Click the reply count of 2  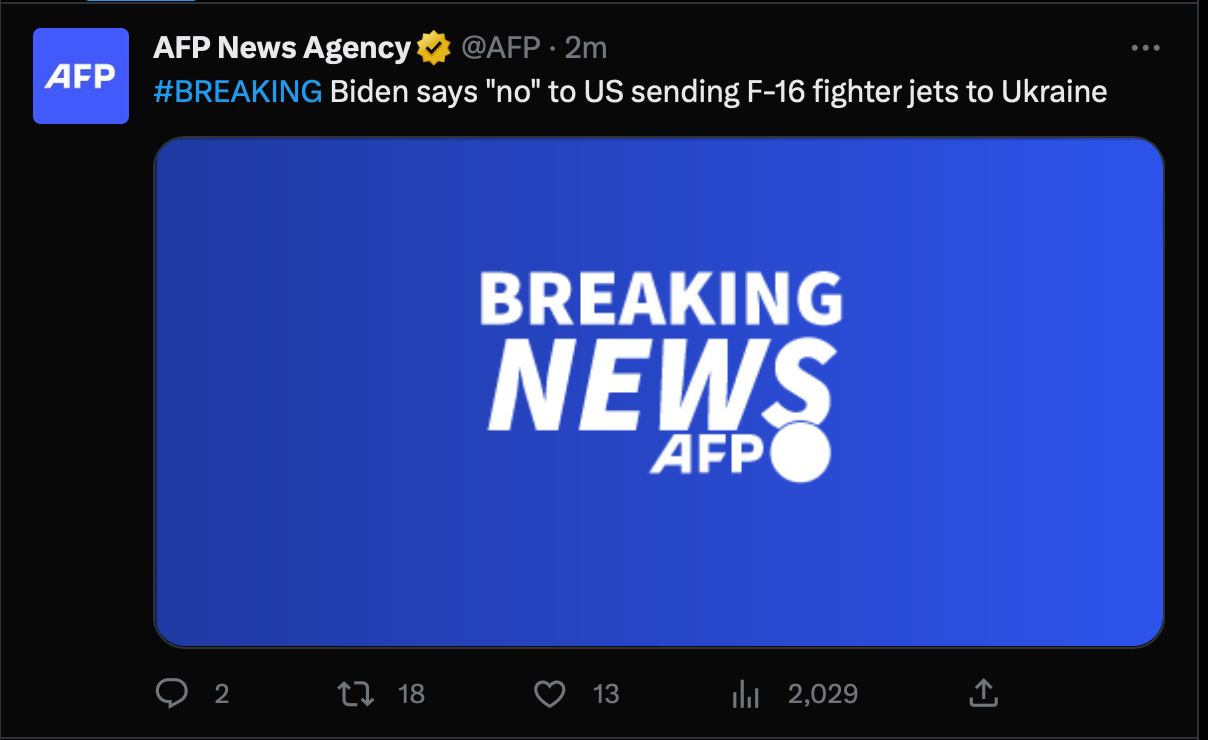tap(222, 693)
